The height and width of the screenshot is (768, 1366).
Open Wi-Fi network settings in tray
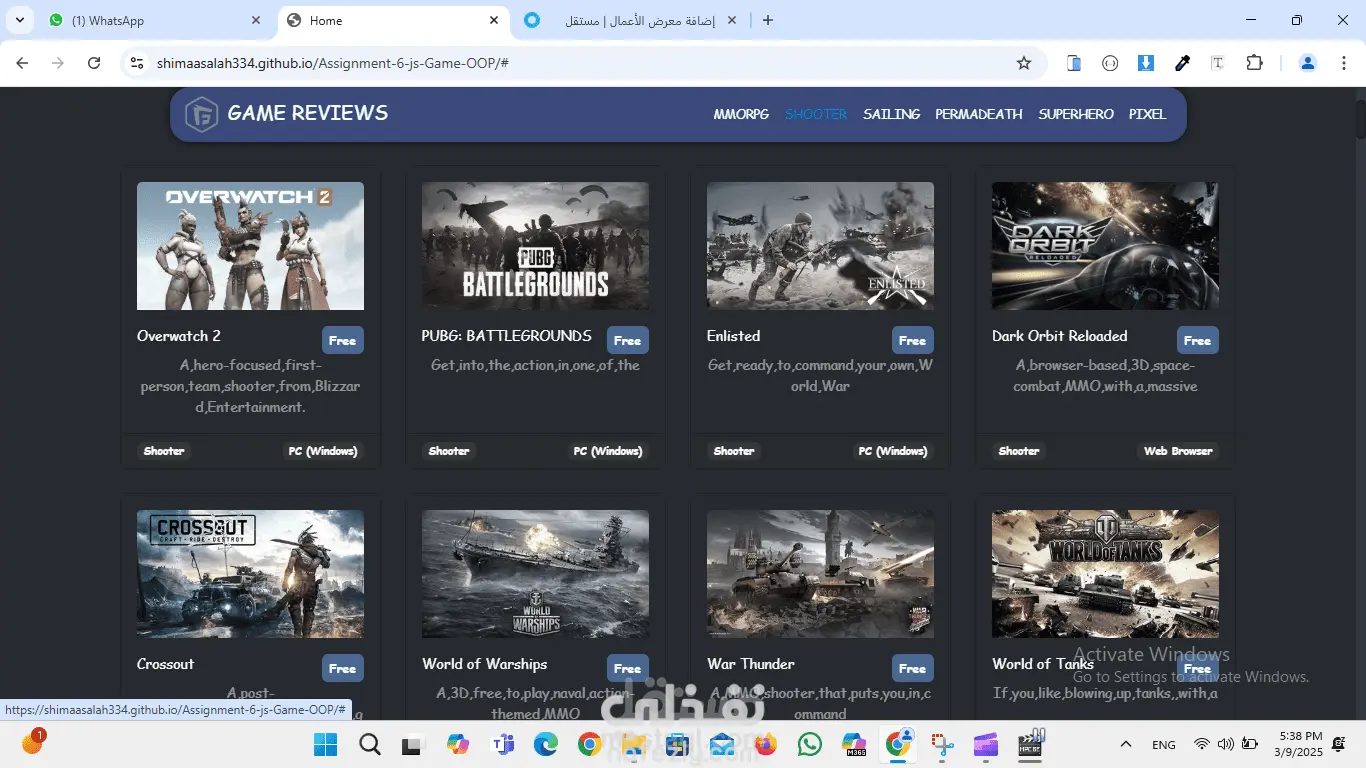[1202, 744]
